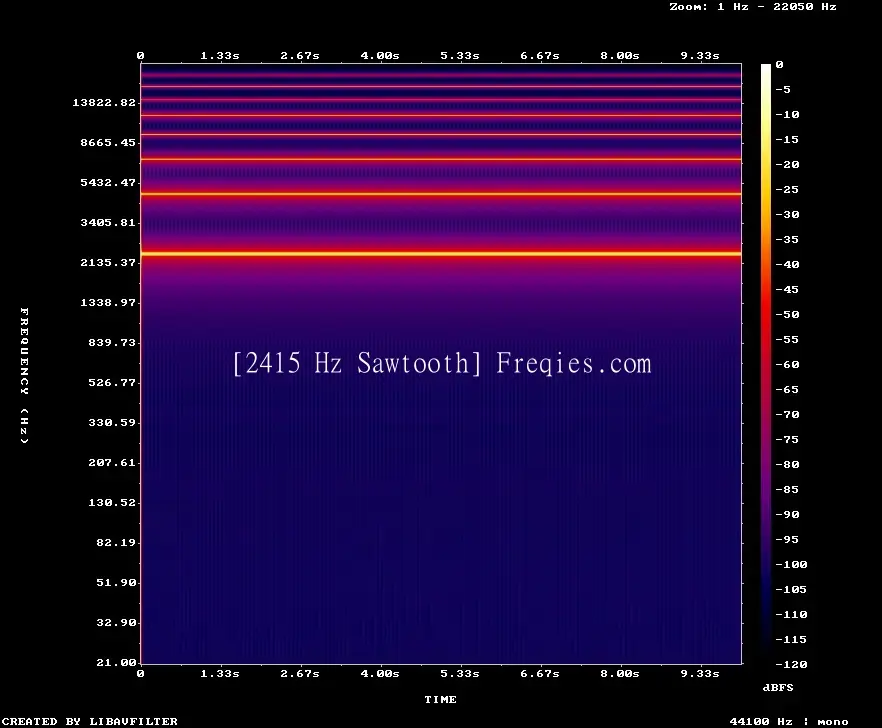The height and width of the screenshot is (728, 882).
Task: Select the -100 scale value
Action: click(x=791, y=564)
